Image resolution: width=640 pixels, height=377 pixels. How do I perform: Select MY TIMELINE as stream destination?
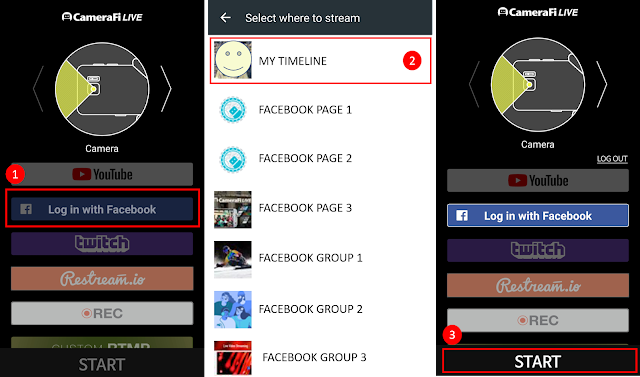tap(320, 61)
